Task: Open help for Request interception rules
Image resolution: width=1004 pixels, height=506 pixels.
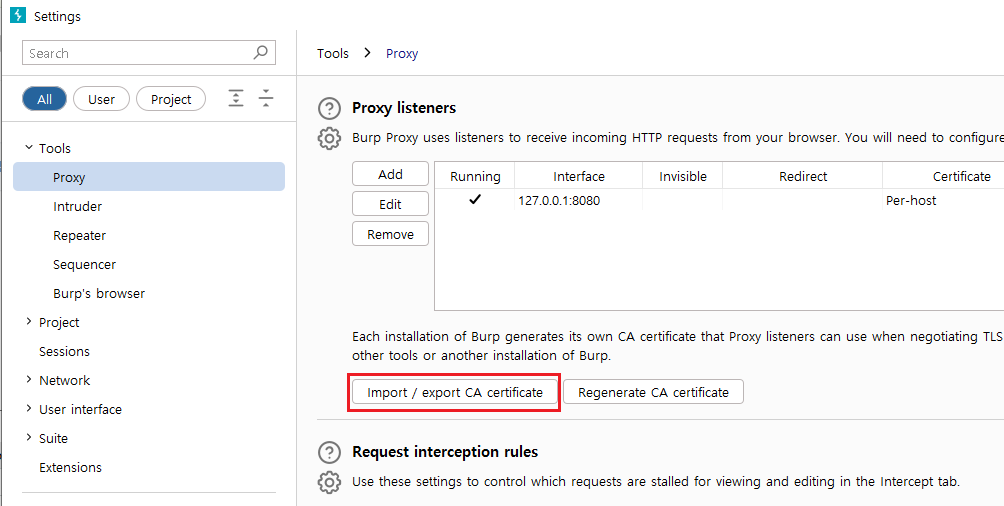Action: coord(329,452)
